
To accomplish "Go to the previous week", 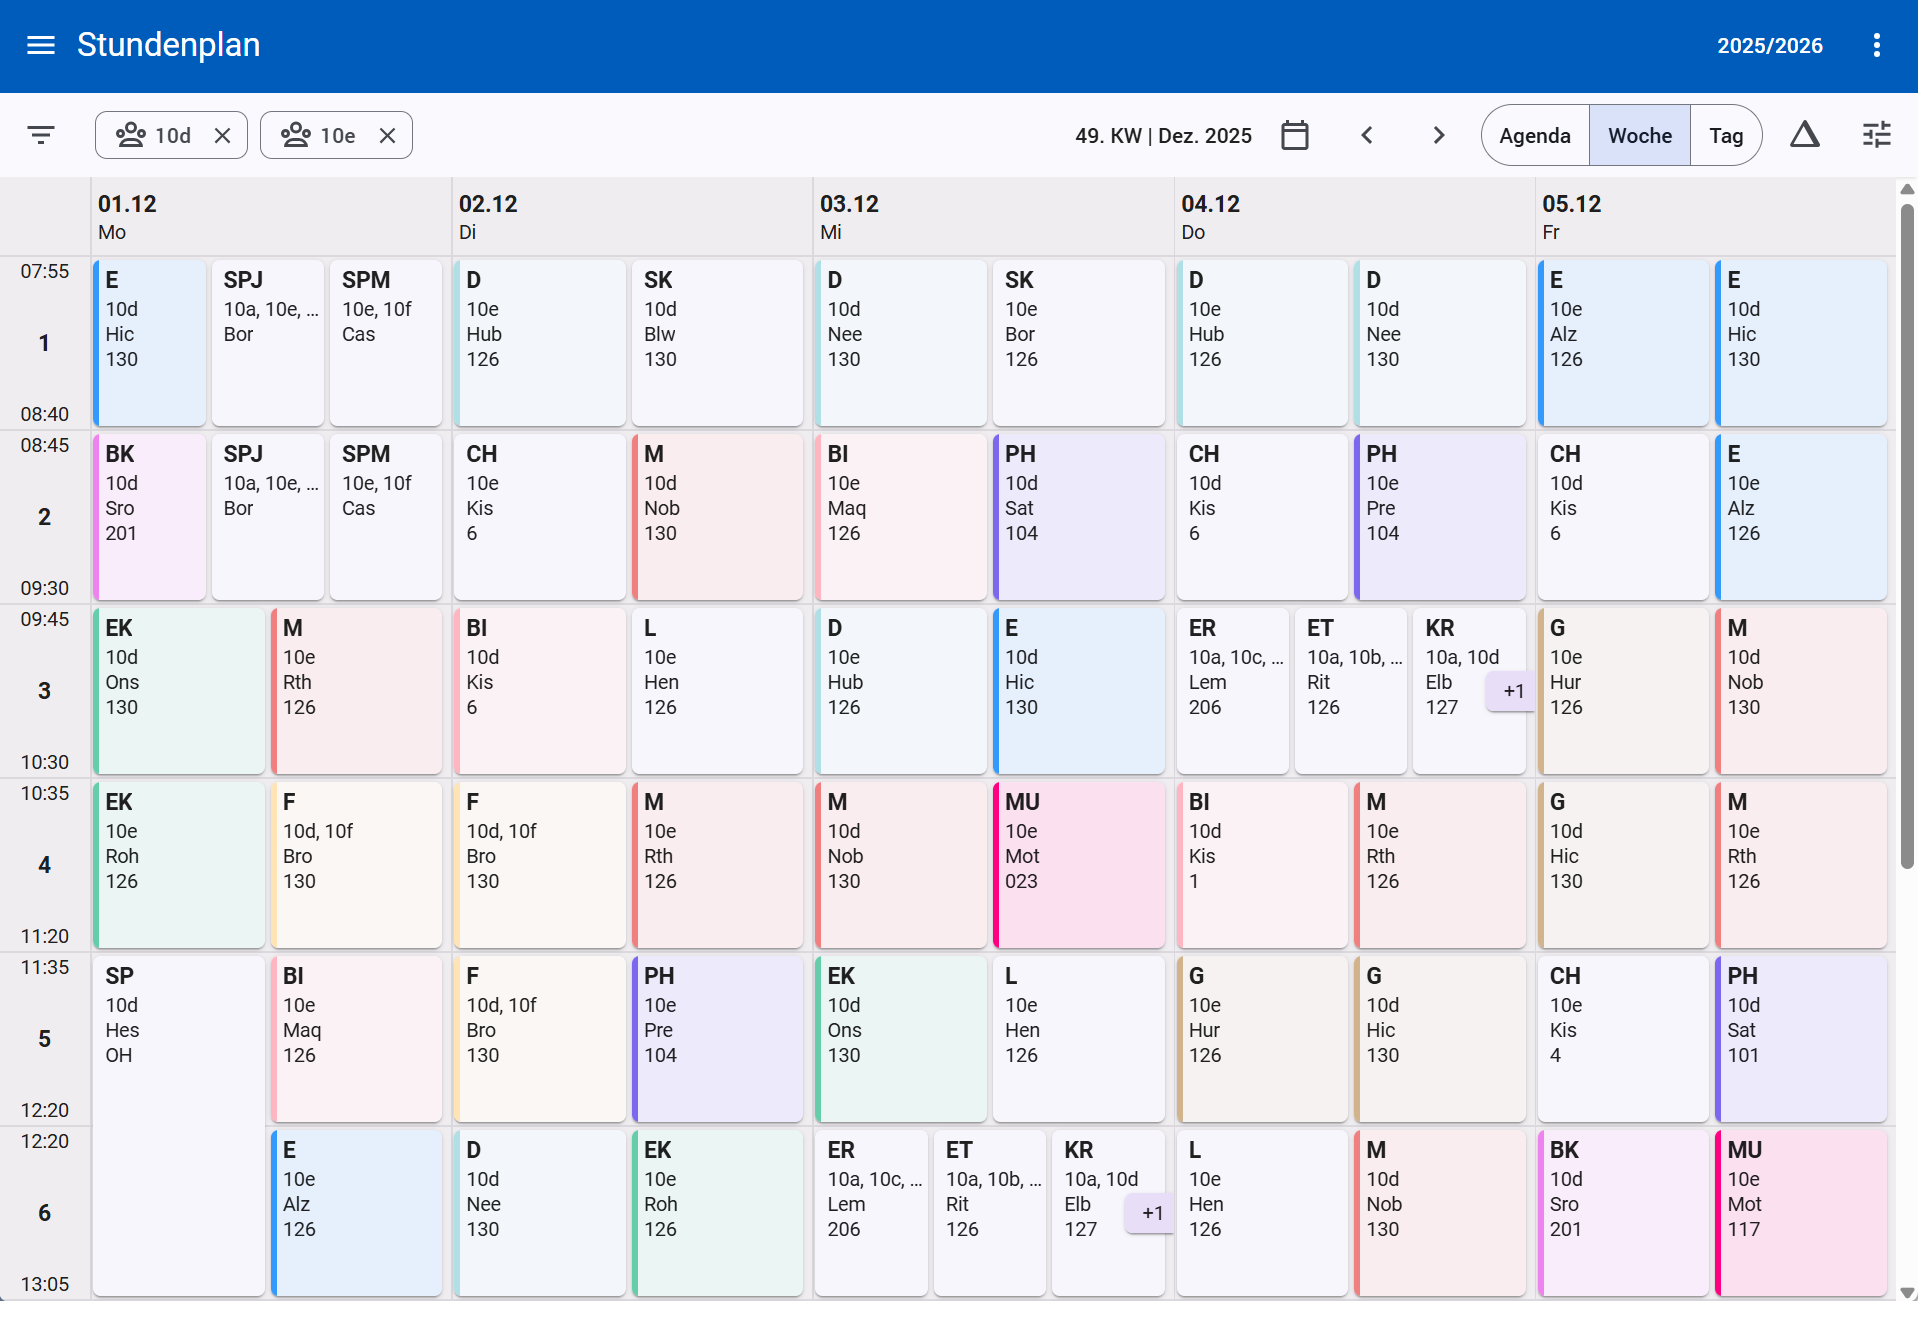I will pyautogui.click(x=1367, y=135).
